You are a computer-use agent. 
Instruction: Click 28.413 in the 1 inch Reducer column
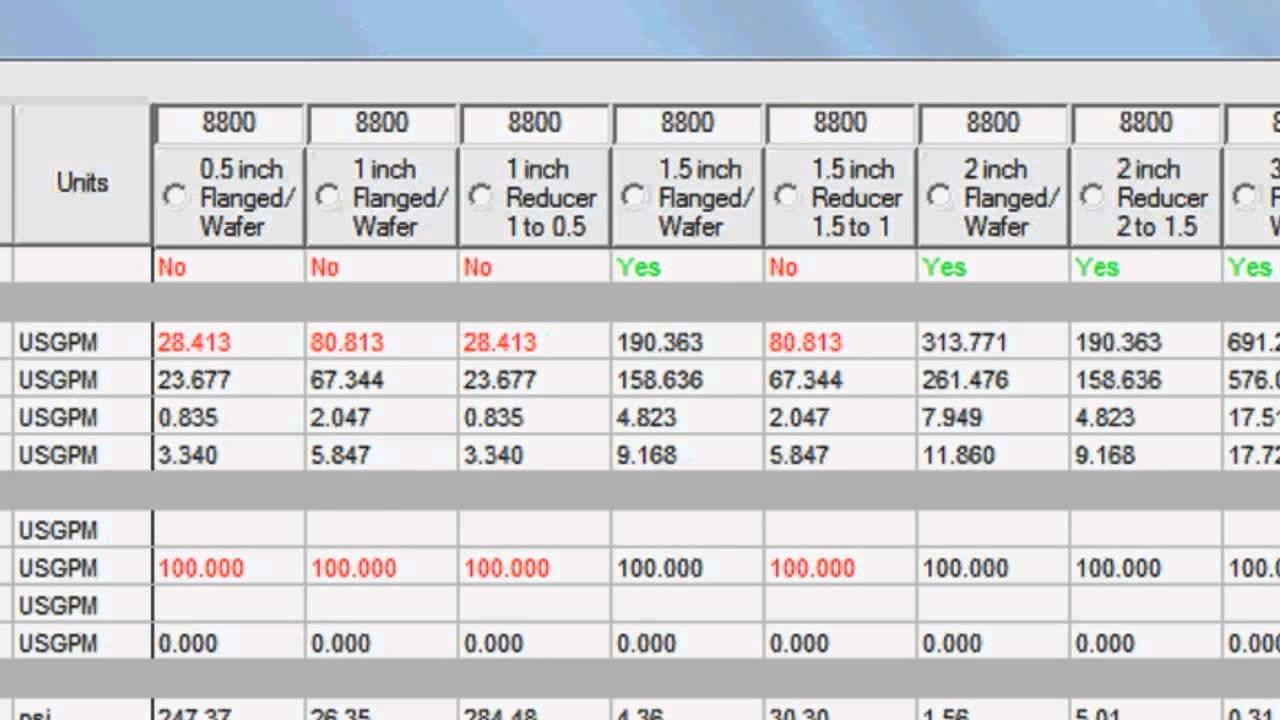500,343
